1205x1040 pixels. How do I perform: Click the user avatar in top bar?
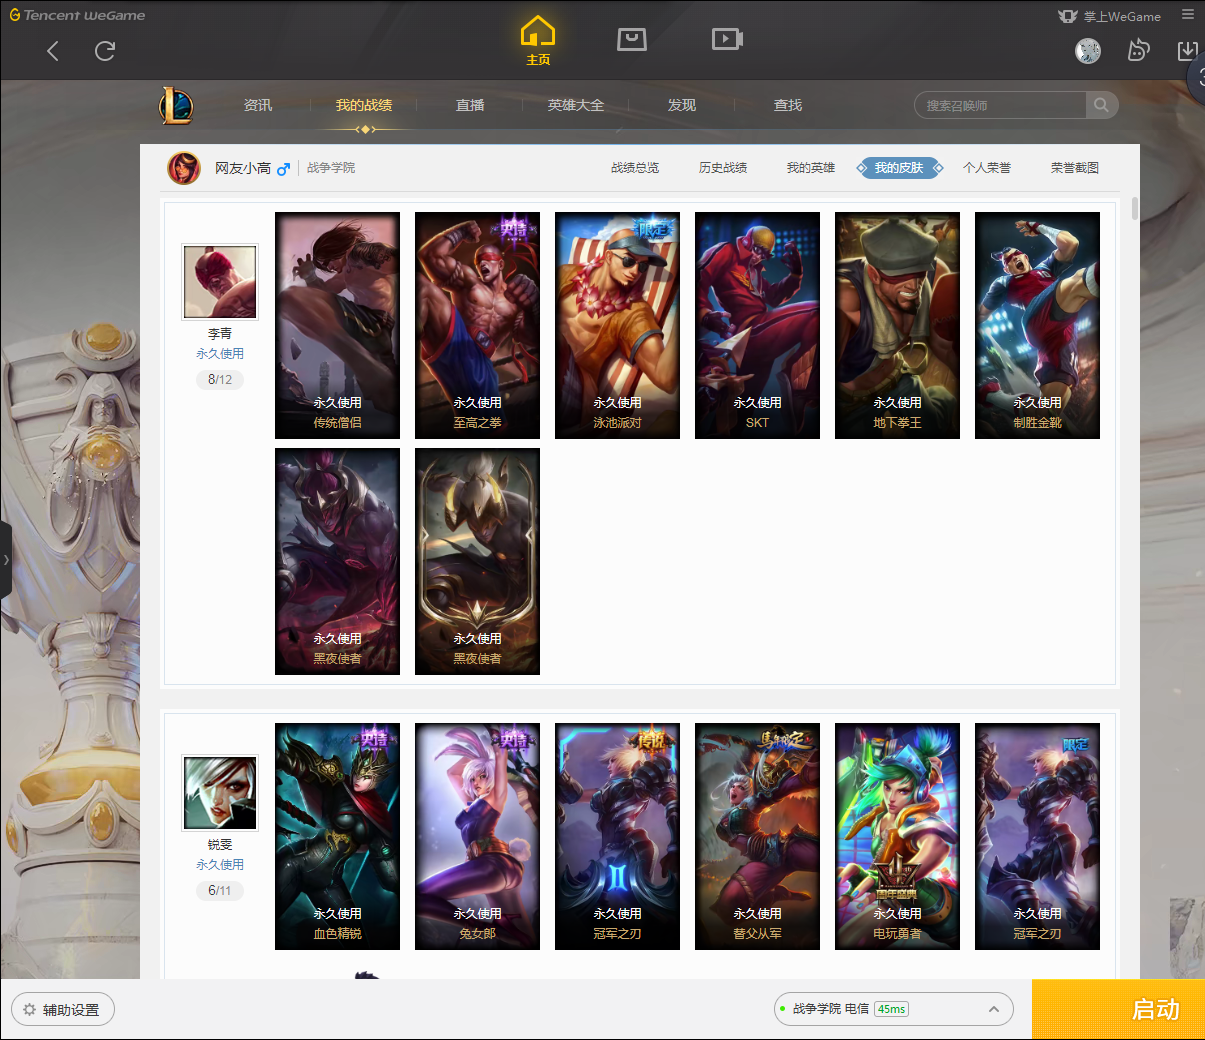coord(1088,51)
